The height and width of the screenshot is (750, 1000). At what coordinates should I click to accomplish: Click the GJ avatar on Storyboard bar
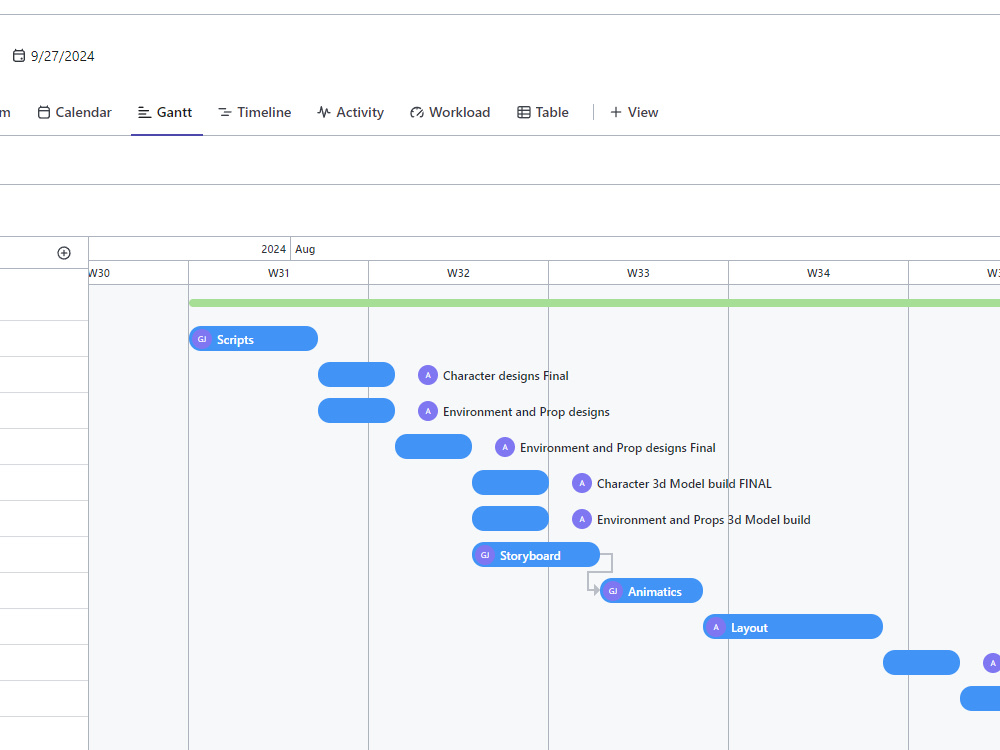click(x=485, y=555)
